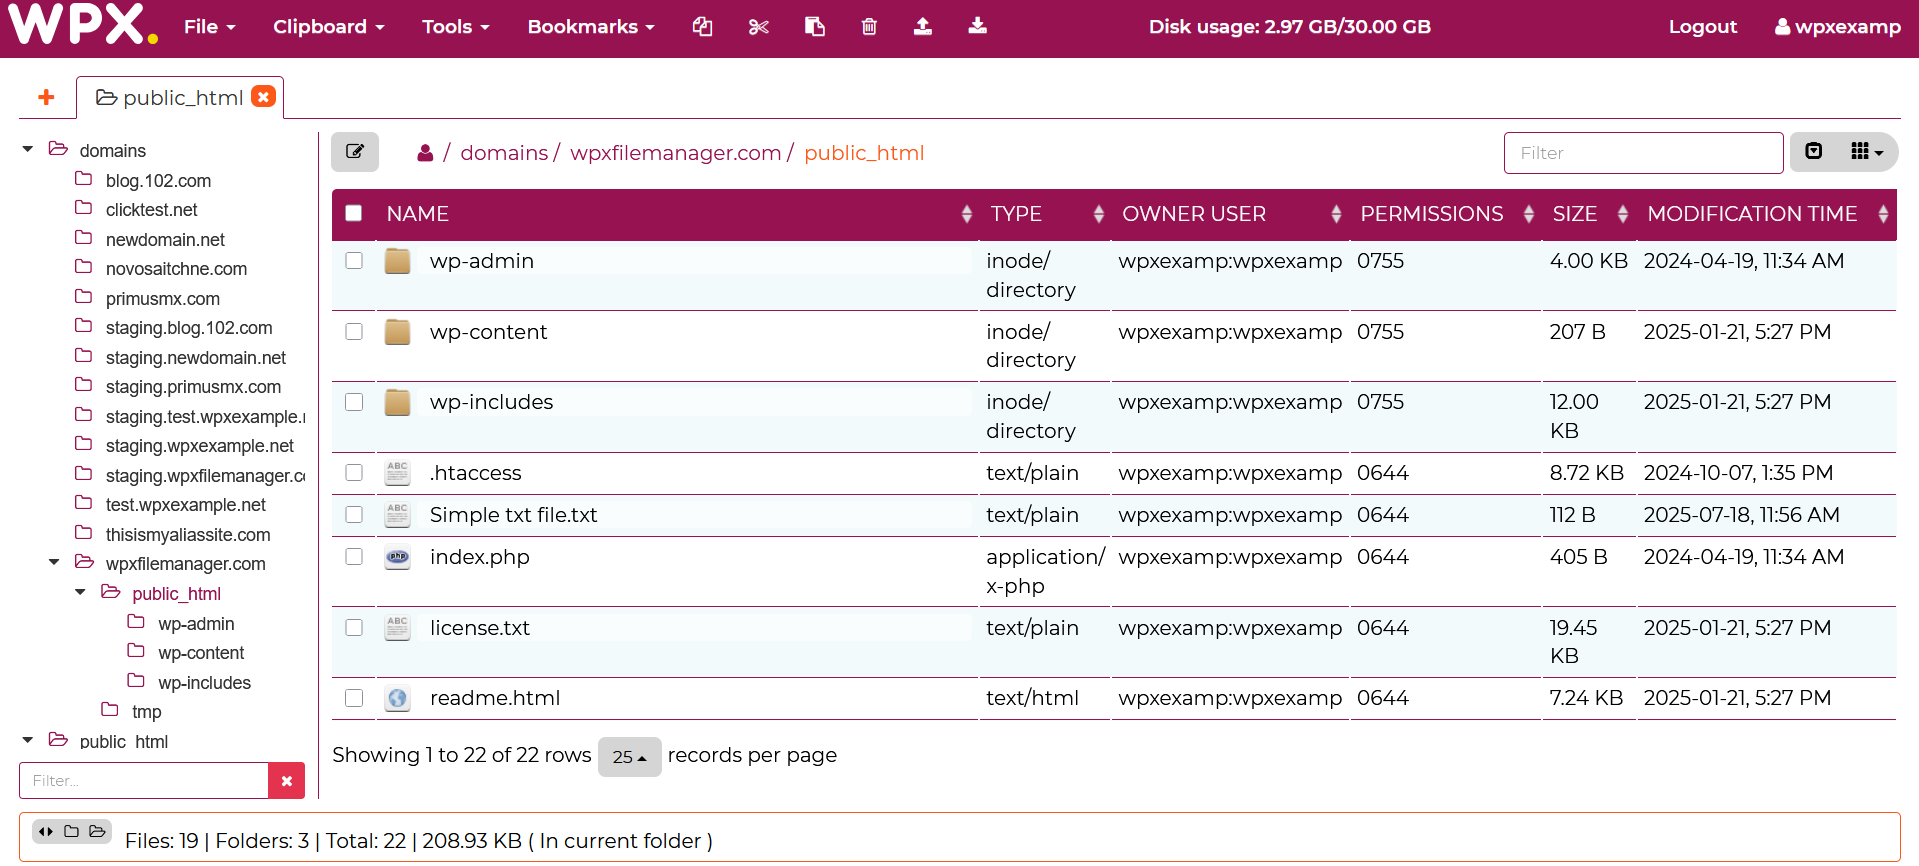
Task: Select staging.primusmx.com in the tree
Action: (193, 387)
